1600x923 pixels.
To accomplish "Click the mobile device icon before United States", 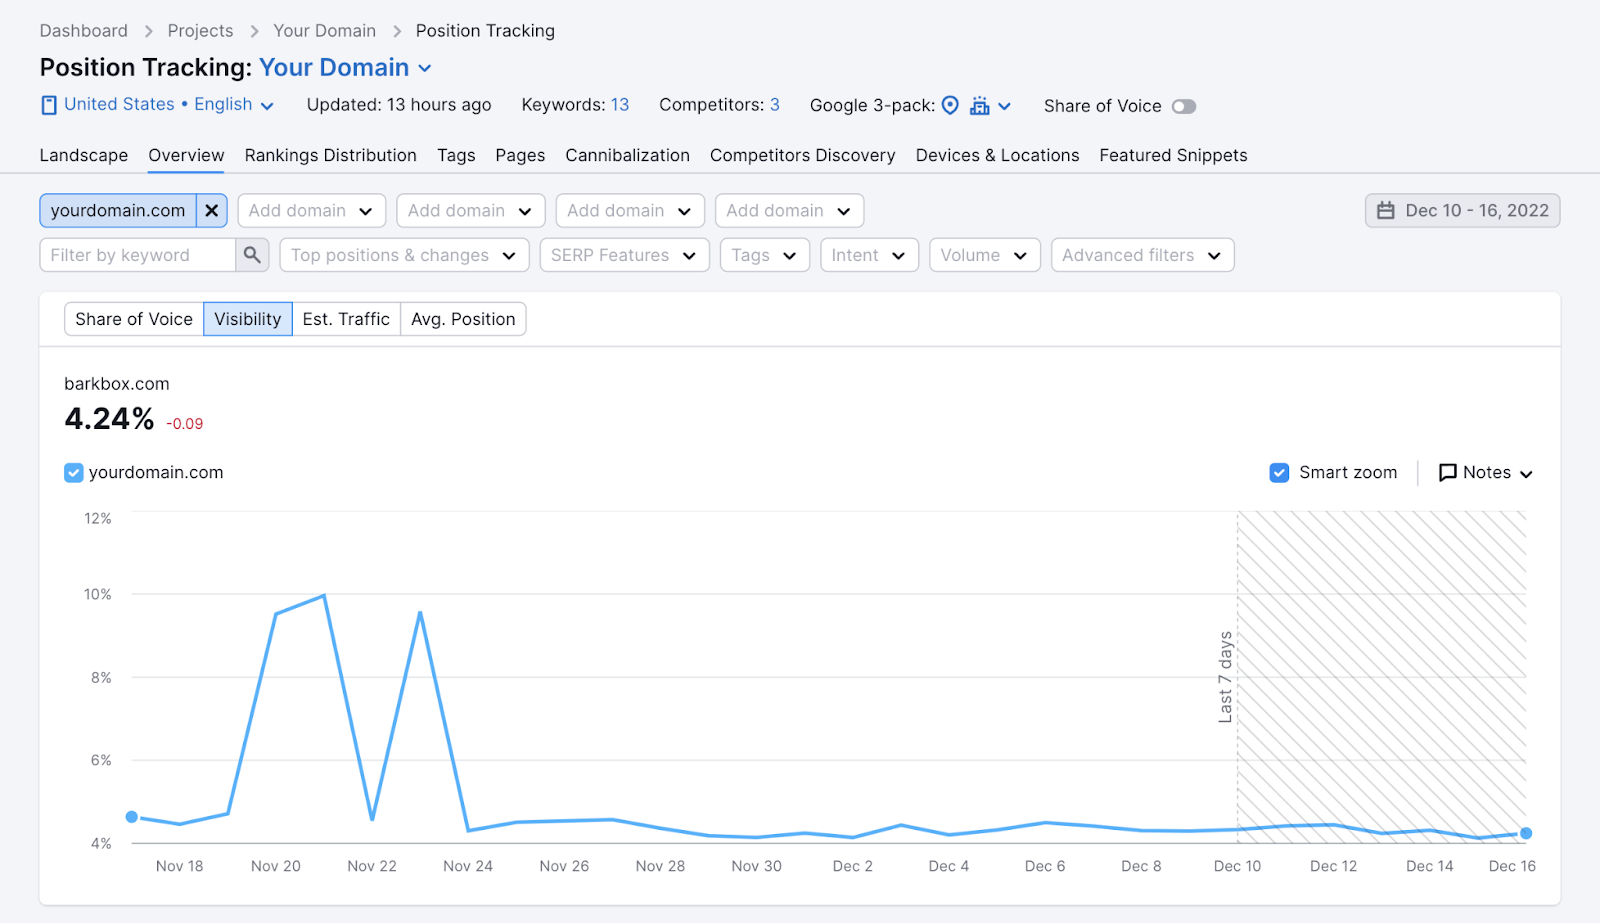I will tap(47, 104).
